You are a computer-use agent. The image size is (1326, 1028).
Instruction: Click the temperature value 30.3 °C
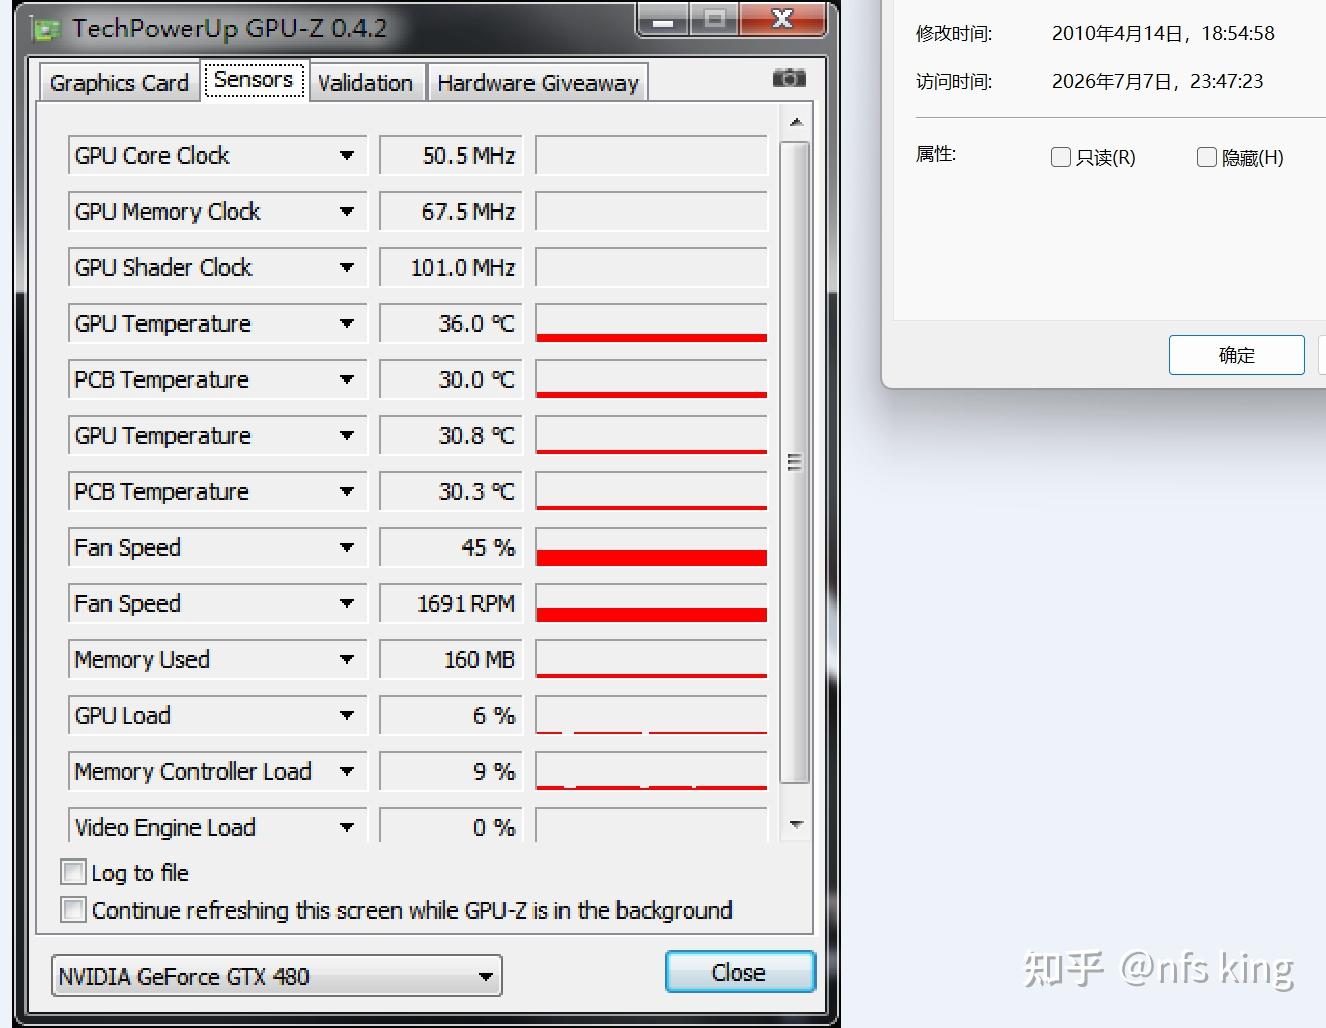point(451,491)
